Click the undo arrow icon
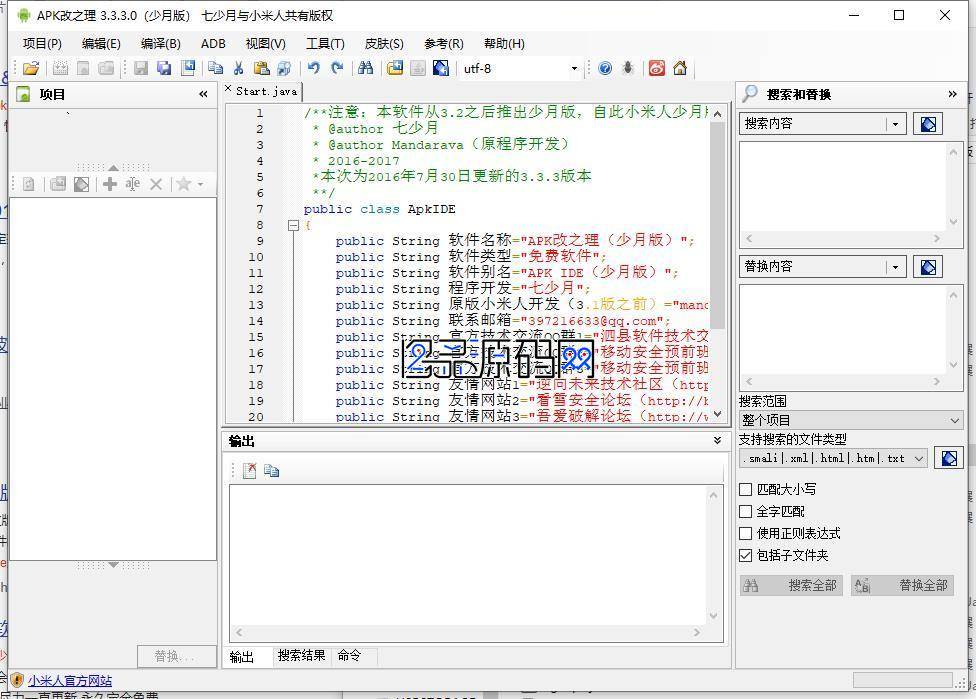Viewport: 976px width, 699px height. pyautogui.click(x=314, y=68)
